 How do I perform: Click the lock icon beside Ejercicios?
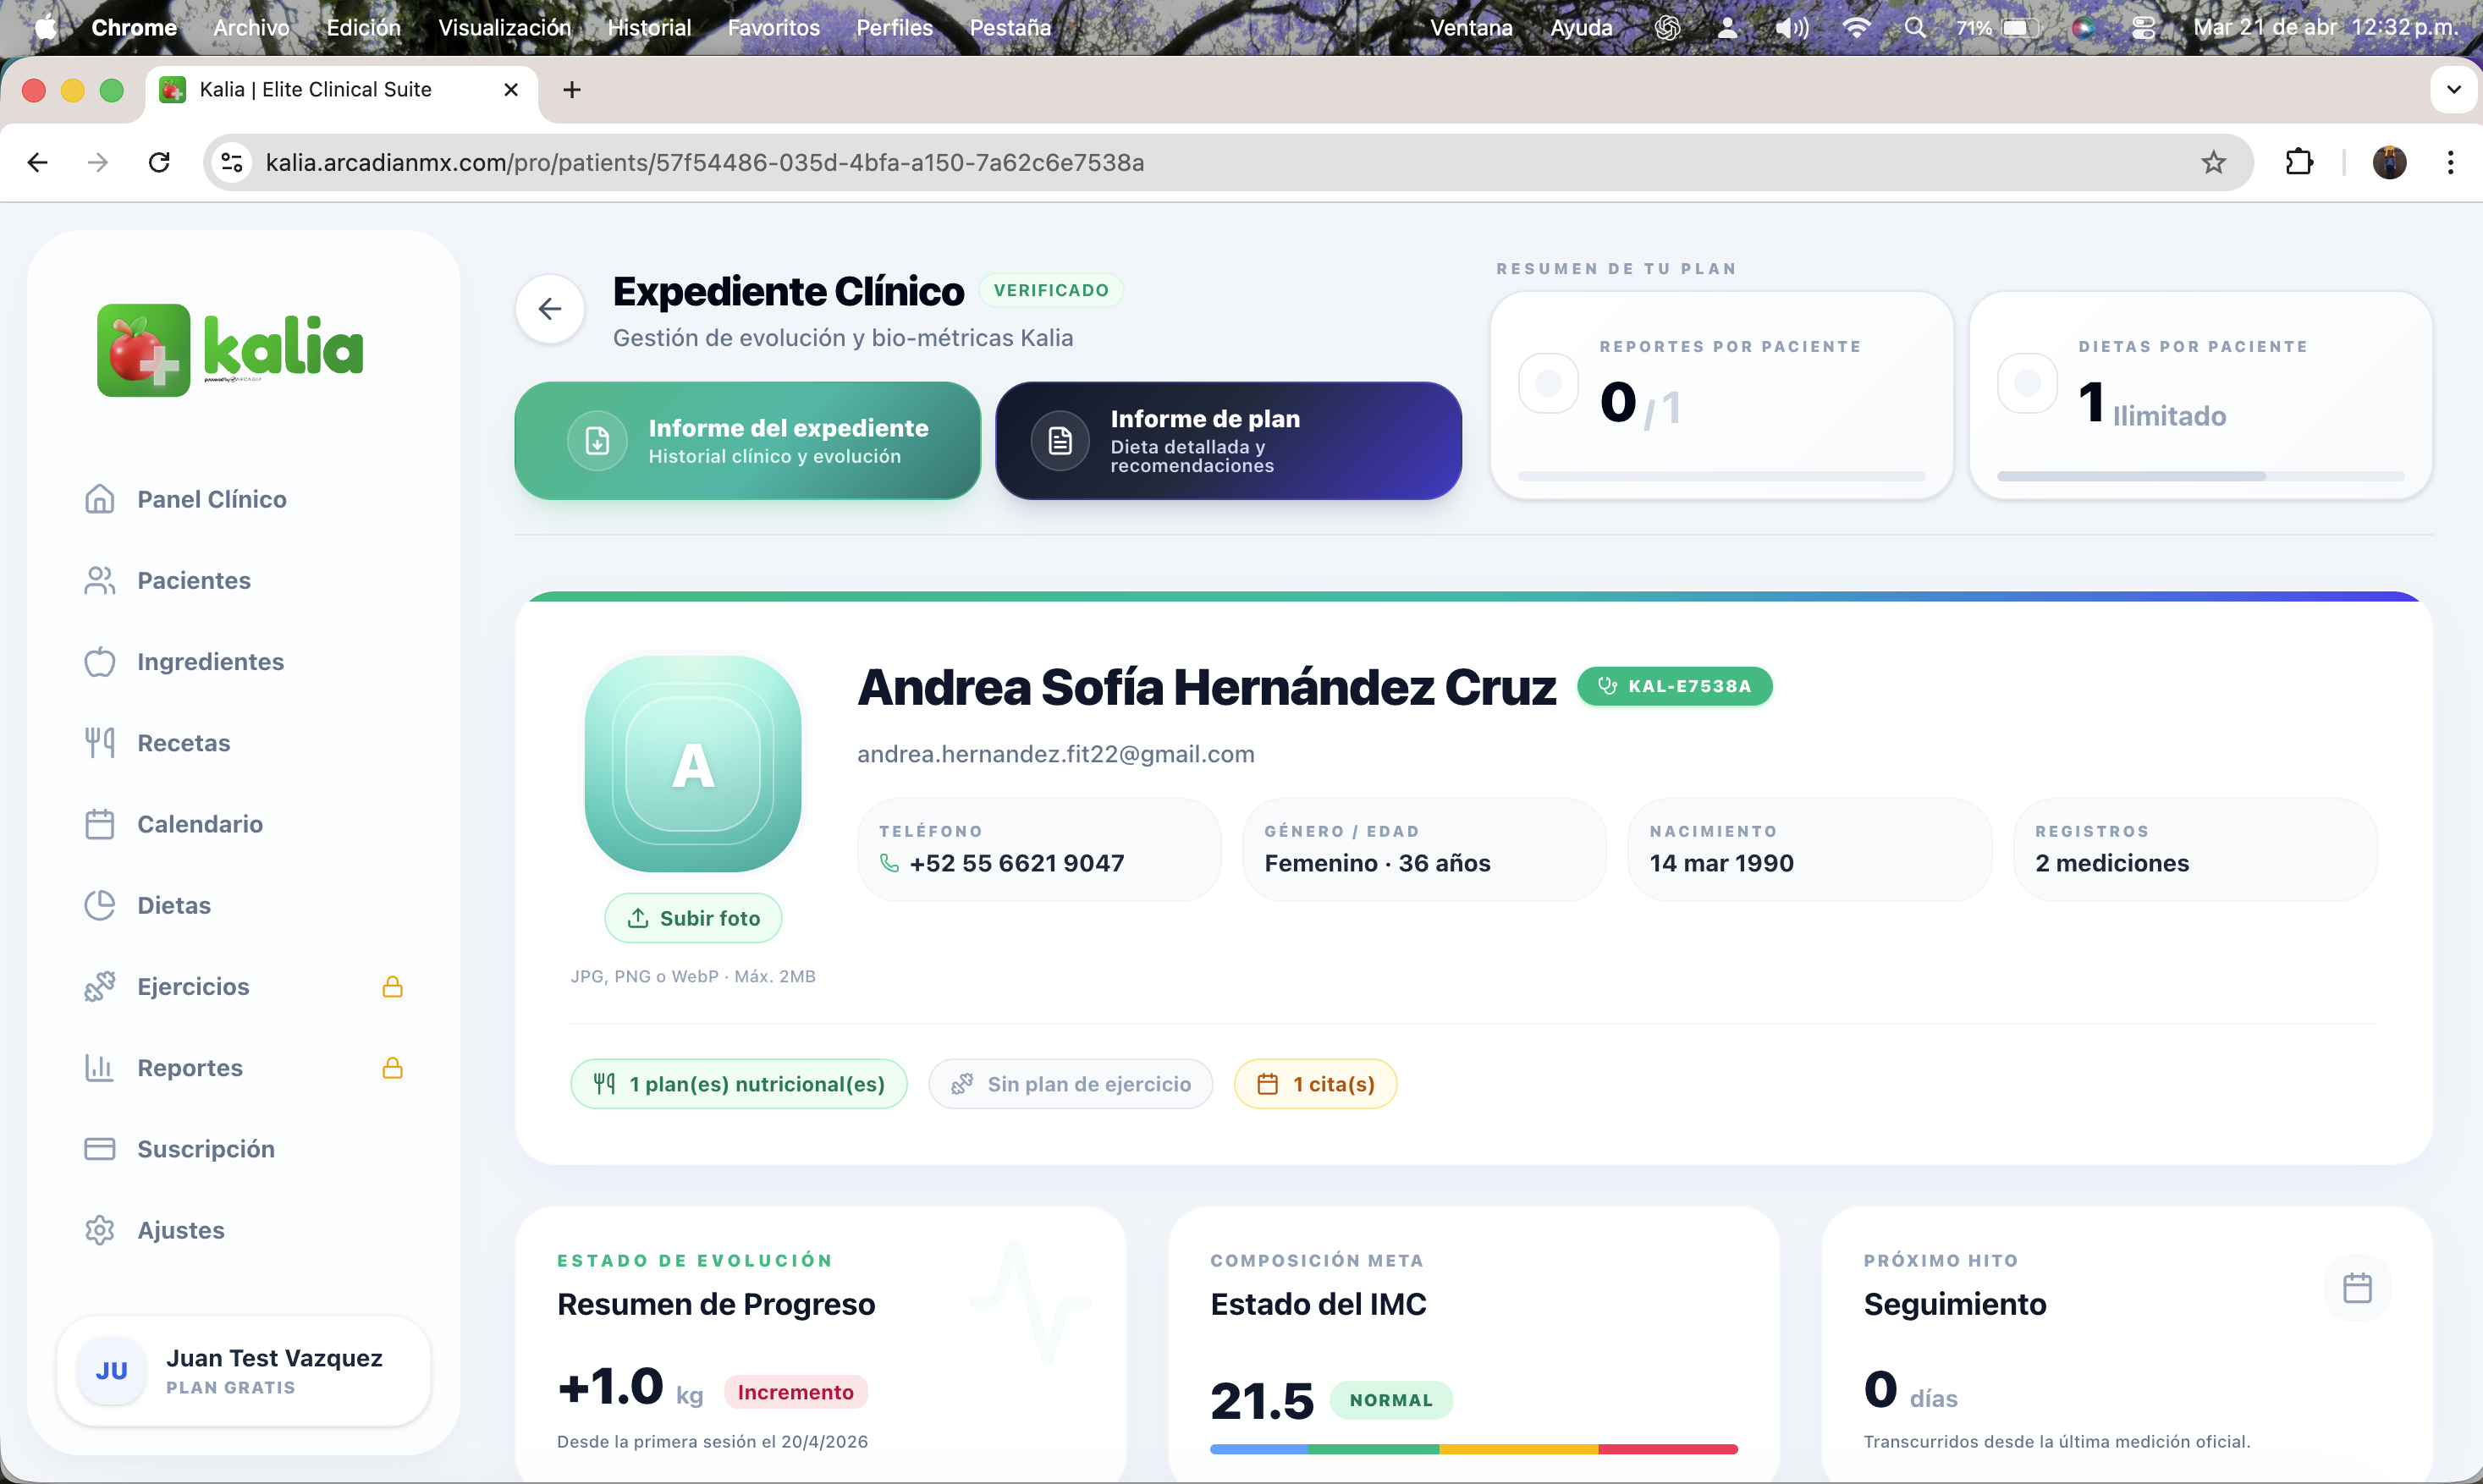click(x=392, y=987)
